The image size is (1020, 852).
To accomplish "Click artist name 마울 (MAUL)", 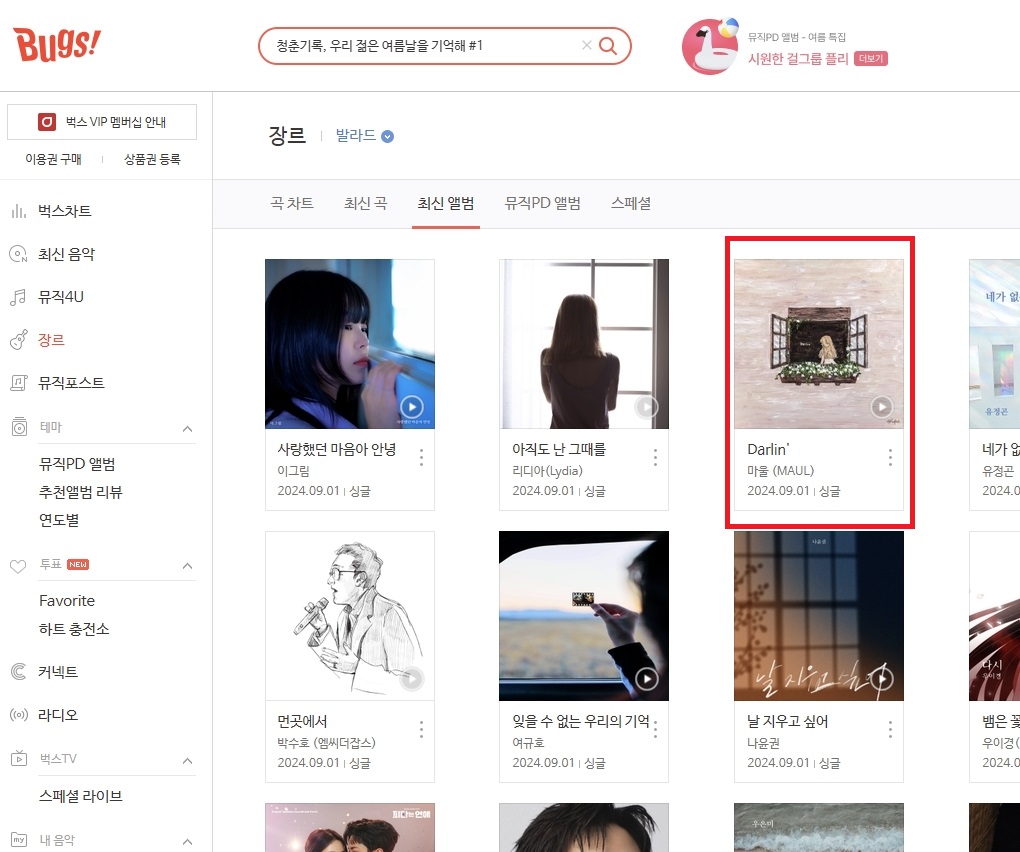I will [780, 471].
